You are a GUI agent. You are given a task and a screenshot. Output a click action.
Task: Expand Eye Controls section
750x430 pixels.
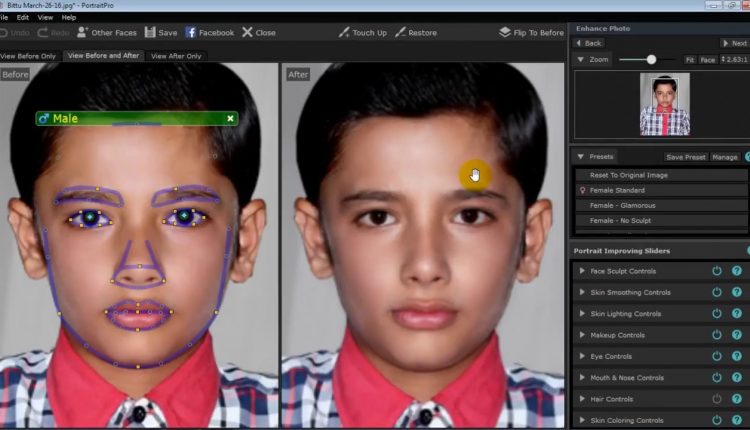pyautogui.click(x=582, y=356)
